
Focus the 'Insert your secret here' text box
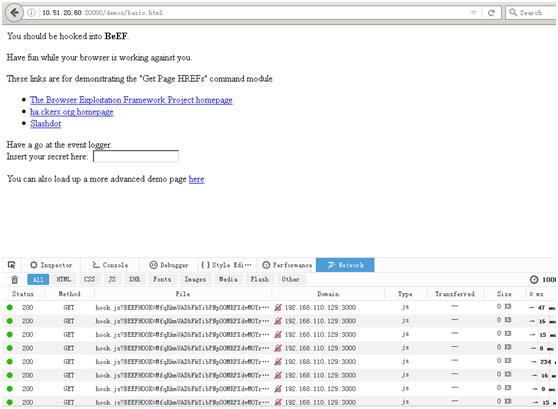(136, 157)
